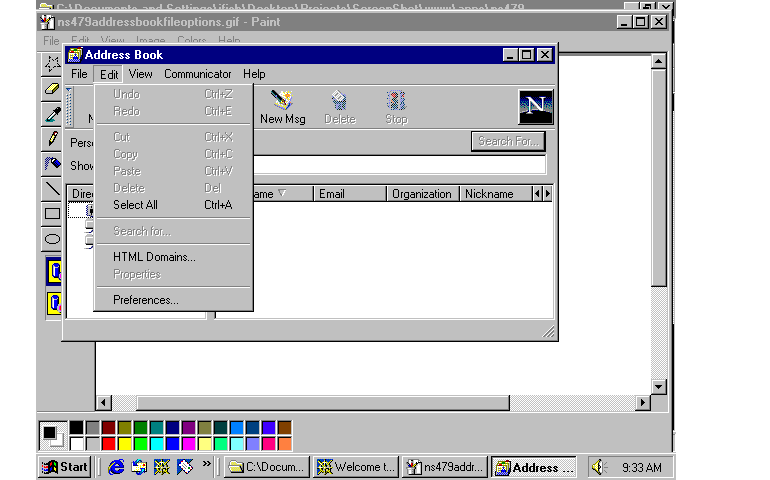Click the Delete toolbar icon
770x480 pixels.
click(339, 107)
